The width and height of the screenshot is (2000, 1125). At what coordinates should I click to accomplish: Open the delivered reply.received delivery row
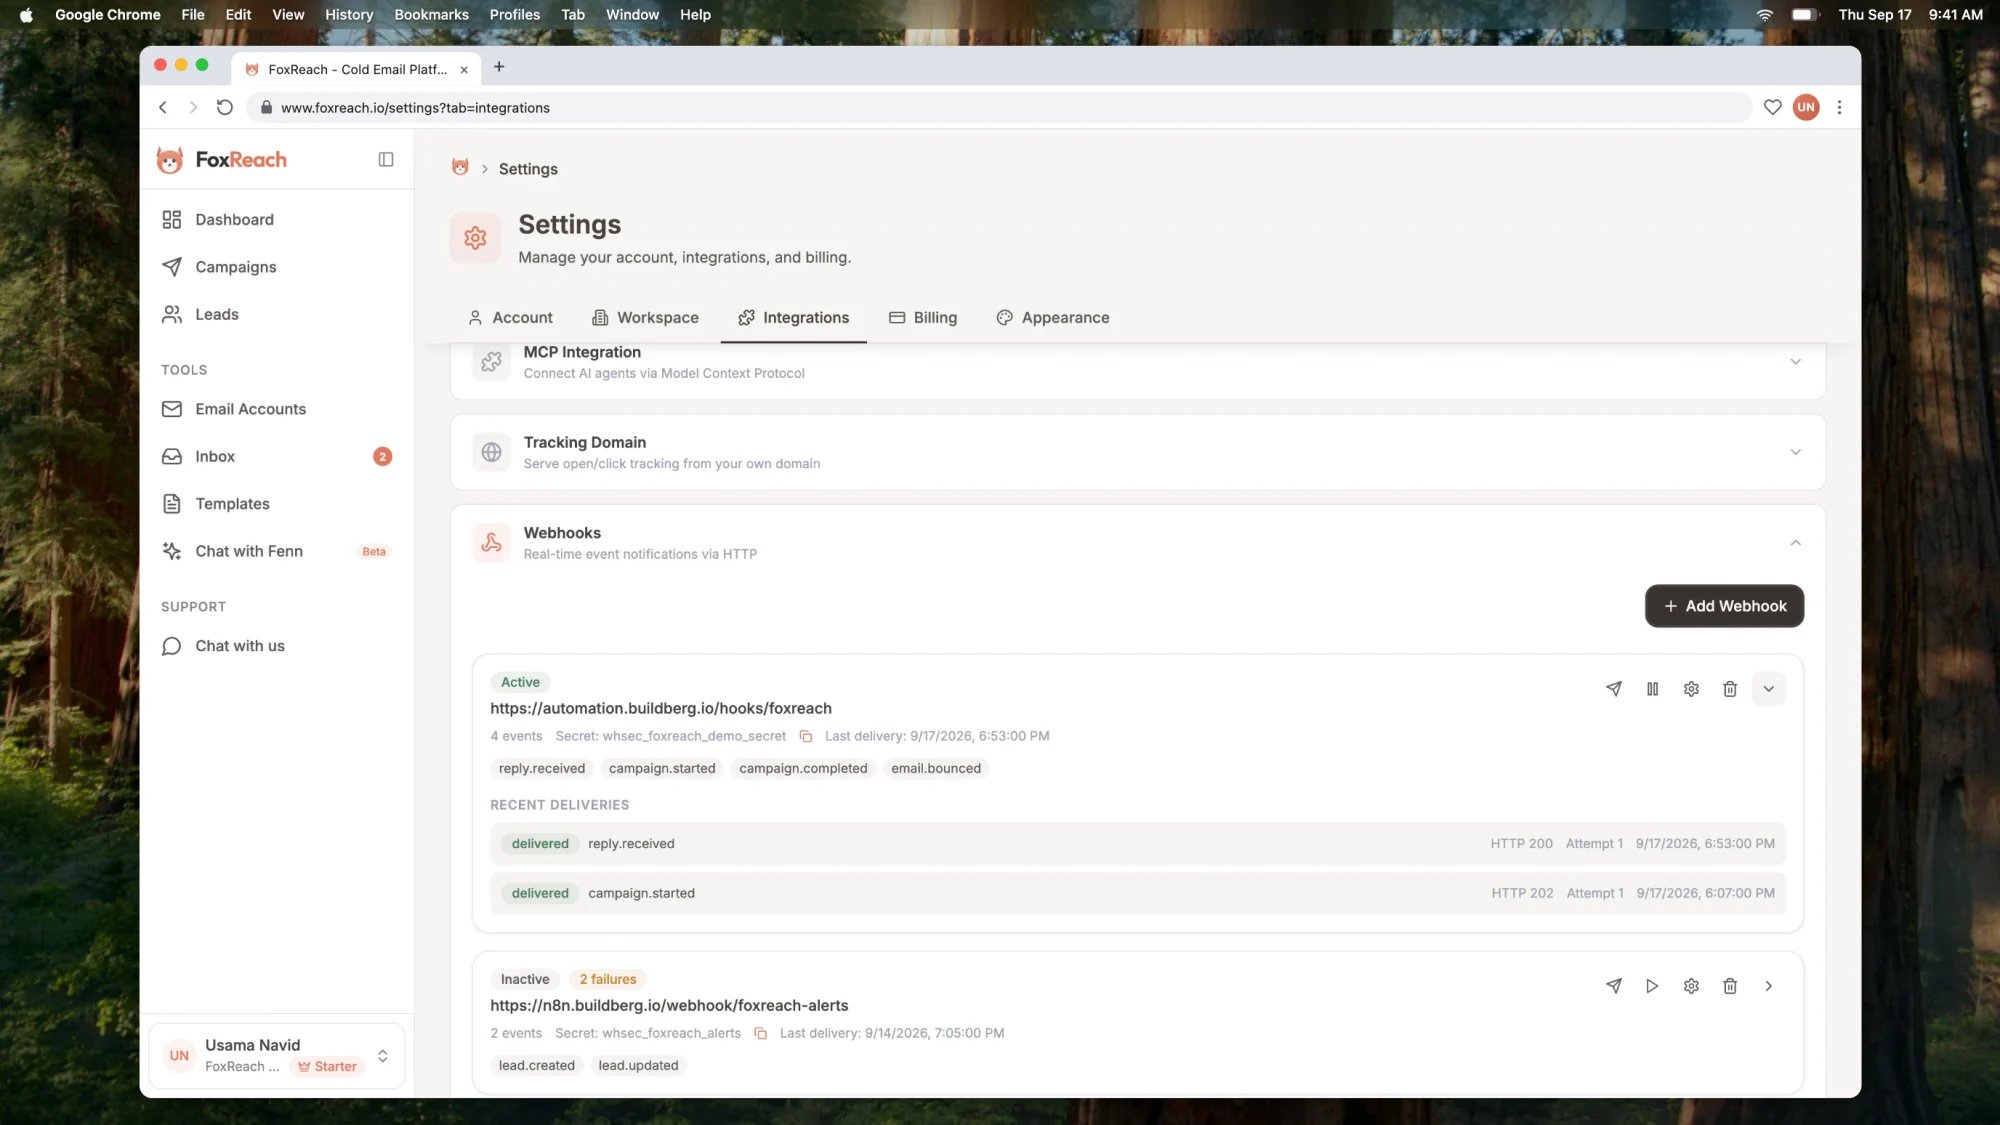click(1137, 844)
